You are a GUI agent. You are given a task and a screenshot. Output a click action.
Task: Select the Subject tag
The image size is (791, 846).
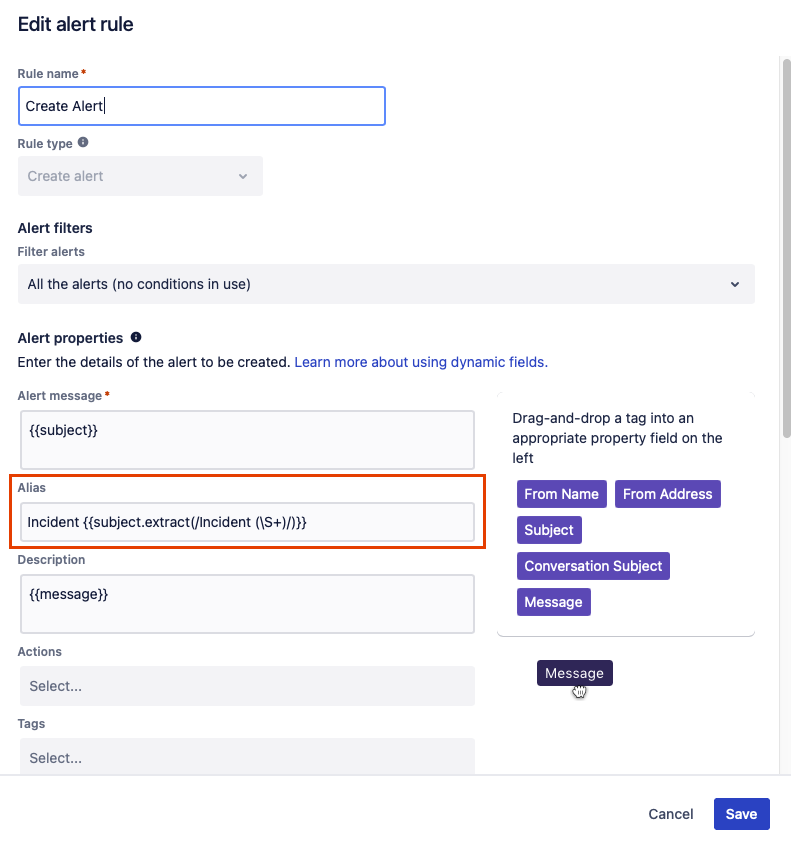click(x=549, y=529)
